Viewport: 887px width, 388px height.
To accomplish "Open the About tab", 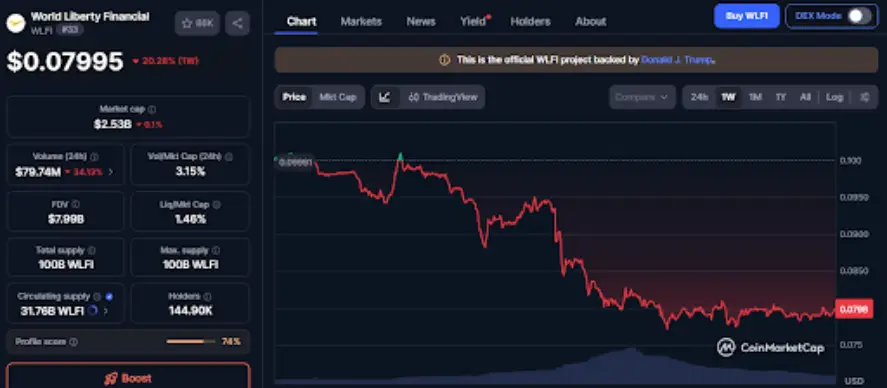I will [591, 21].
